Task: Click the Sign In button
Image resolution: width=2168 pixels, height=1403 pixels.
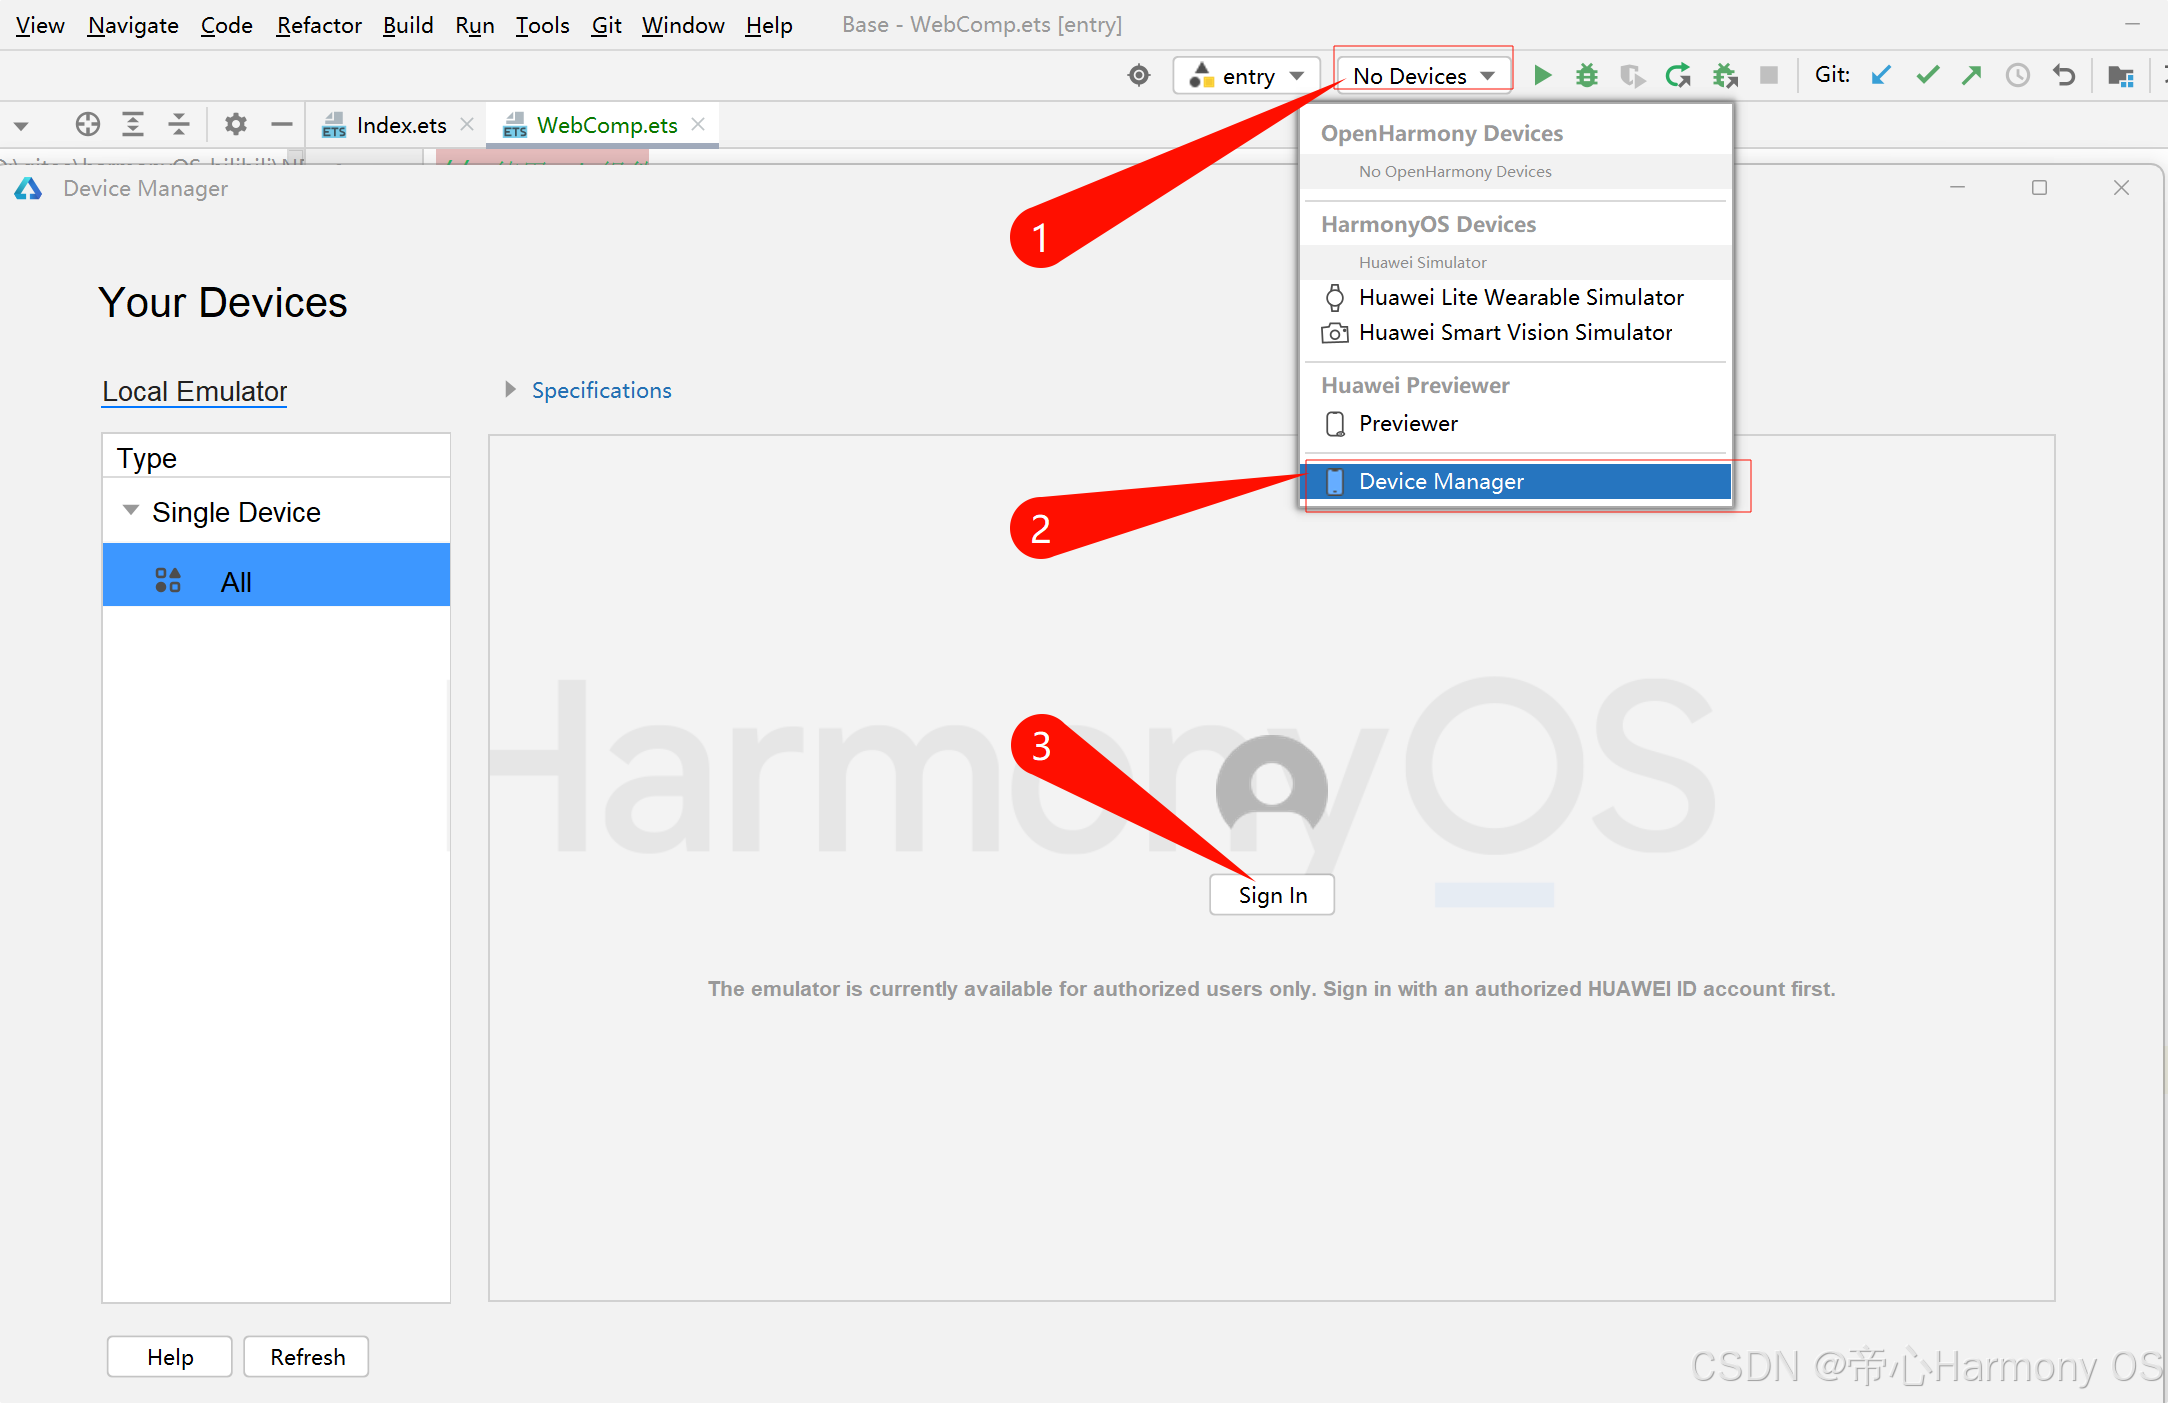Action: (x=1271, y=895)
